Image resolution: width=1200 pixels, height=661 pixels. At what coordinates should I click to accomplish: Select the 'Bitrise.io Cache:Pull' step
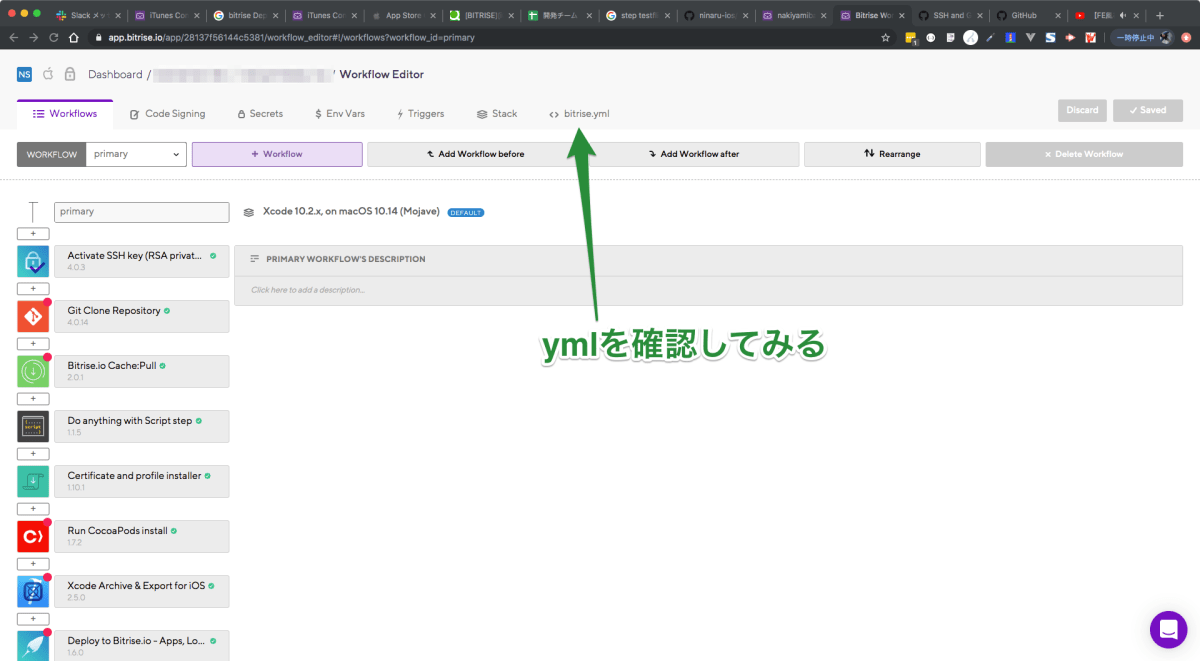click(141, 371)
